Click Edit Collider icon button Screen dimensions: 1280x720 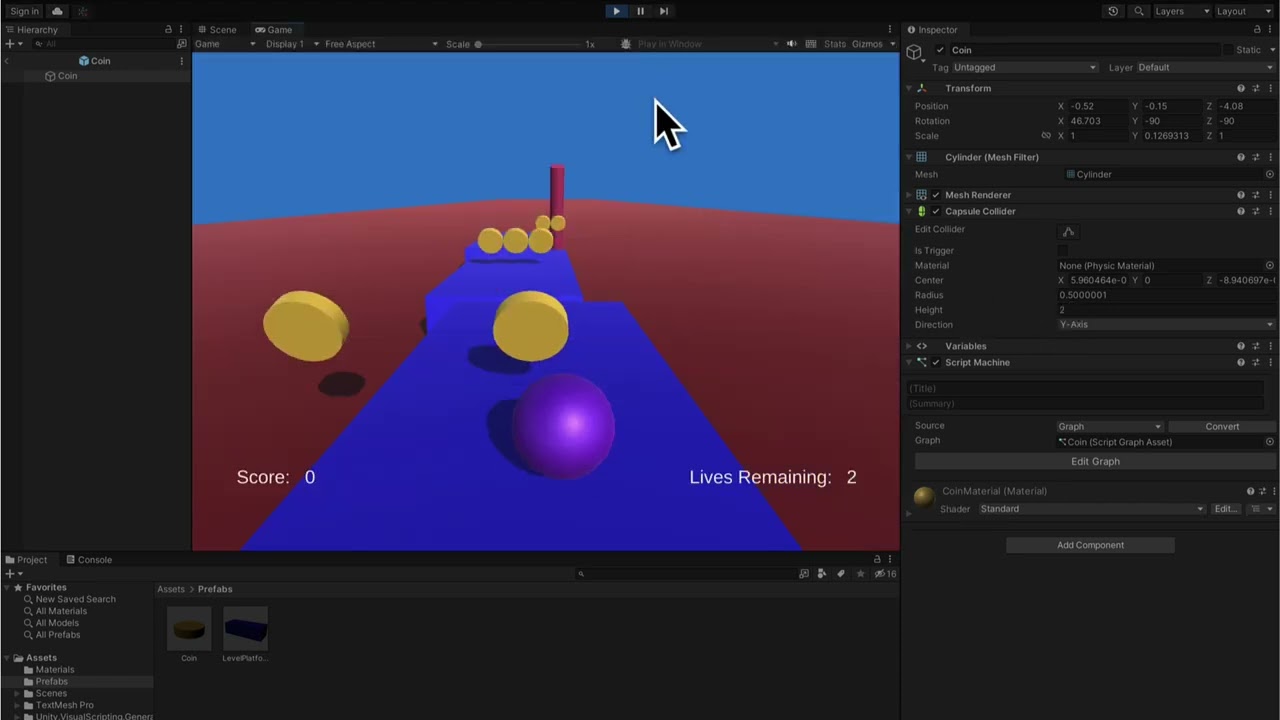(x=1068, y=231)
